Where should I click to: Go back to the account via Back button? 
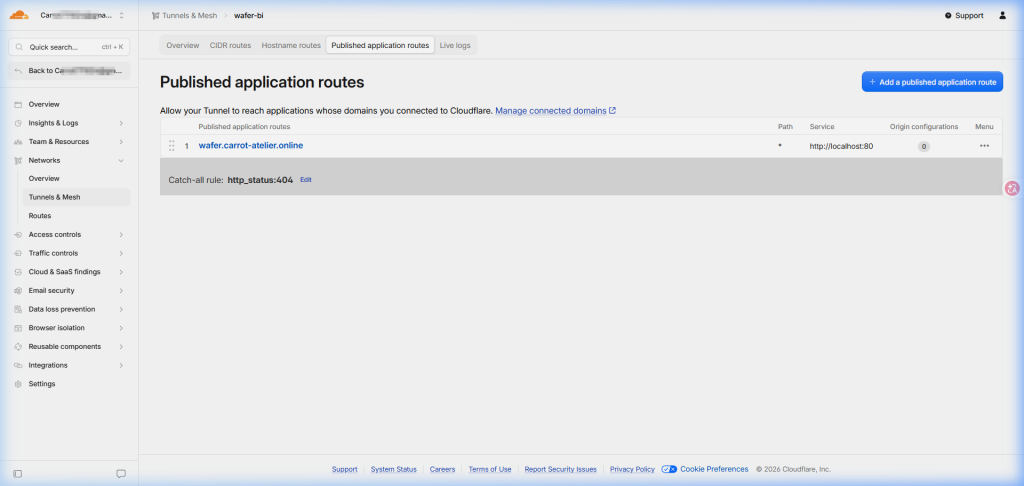(x=69, y=71)
